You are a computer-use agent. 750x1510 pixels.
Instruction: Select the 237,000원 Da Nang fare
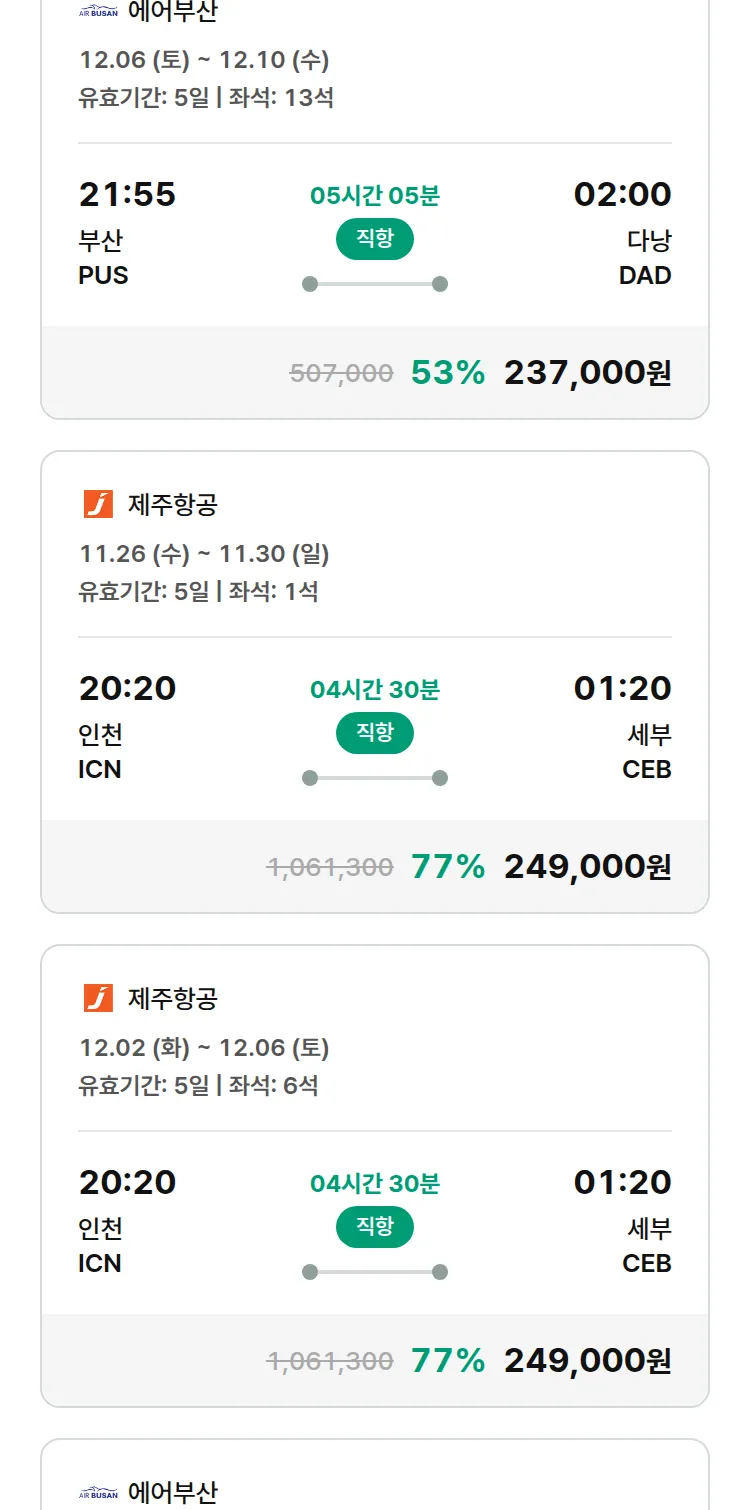coord(587,373)
